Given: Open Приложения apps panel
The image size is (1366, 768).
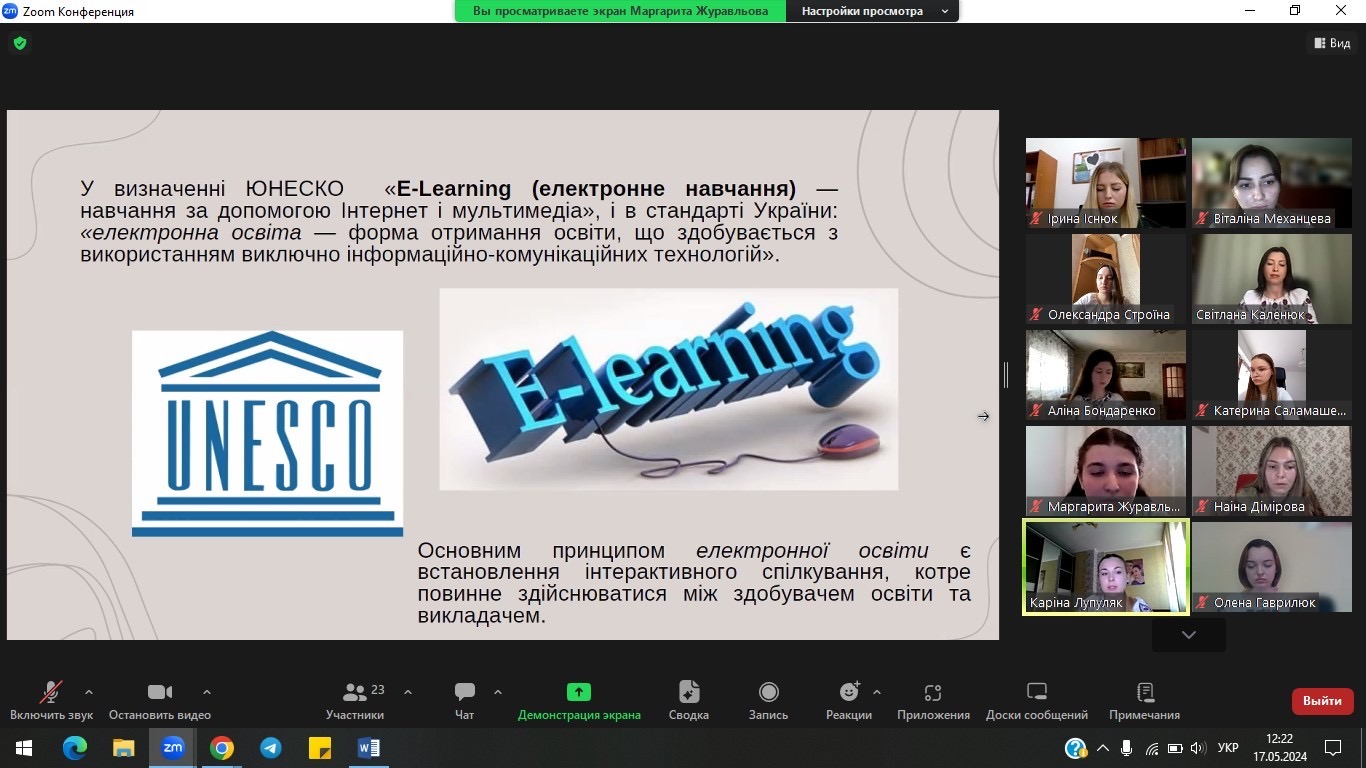Looking at the screenshot, I should point(933,701).
